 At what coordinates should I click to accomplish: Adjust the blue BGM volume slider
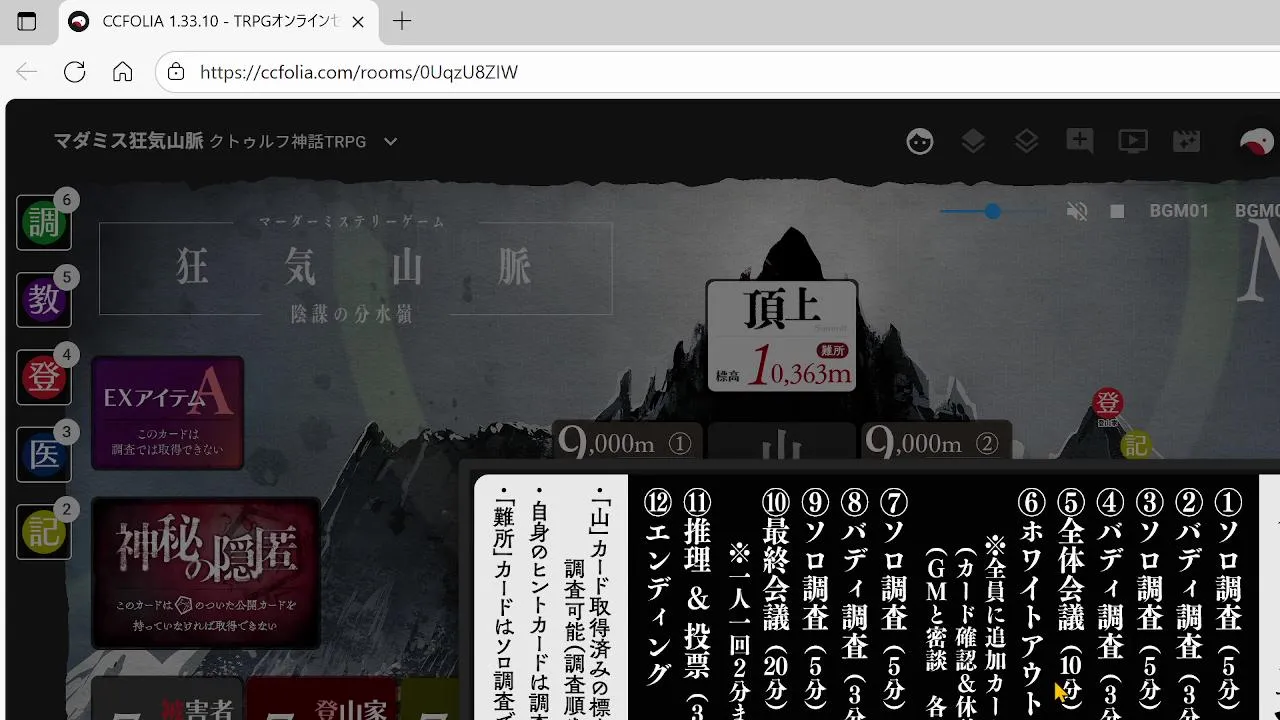pyautogui.click(x=992, y=211)
